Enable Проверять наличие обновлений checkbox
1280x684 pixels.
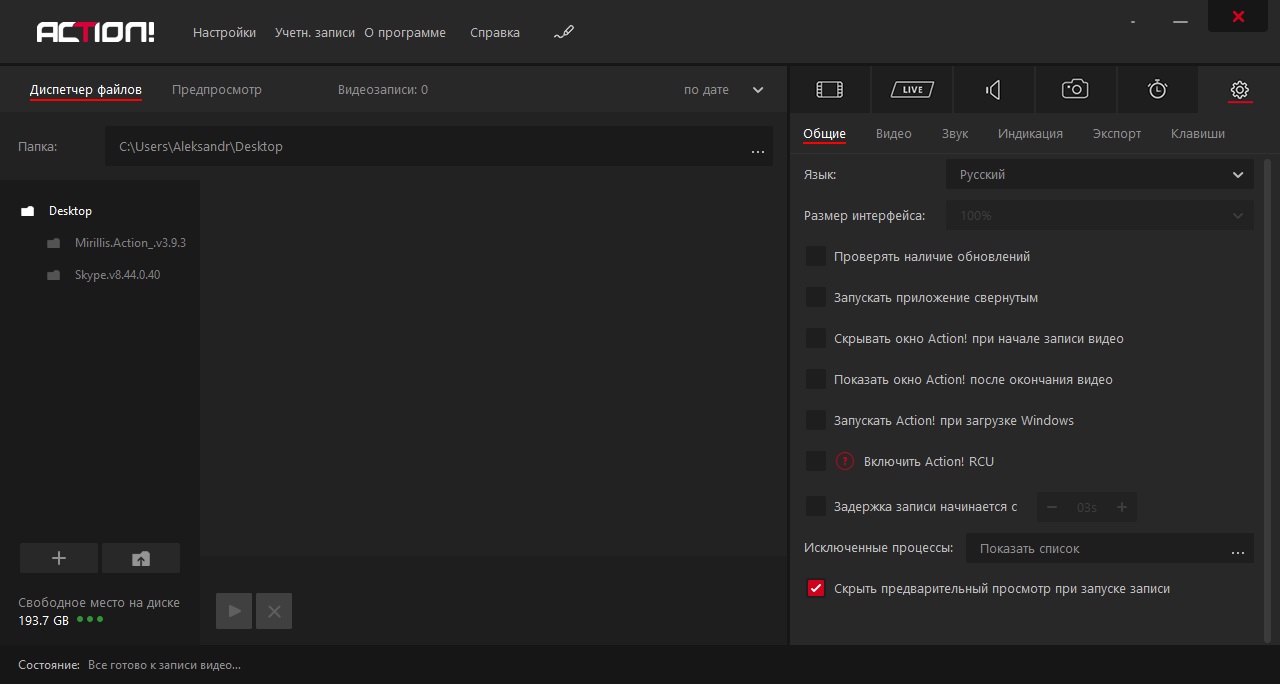coord(816,257)
